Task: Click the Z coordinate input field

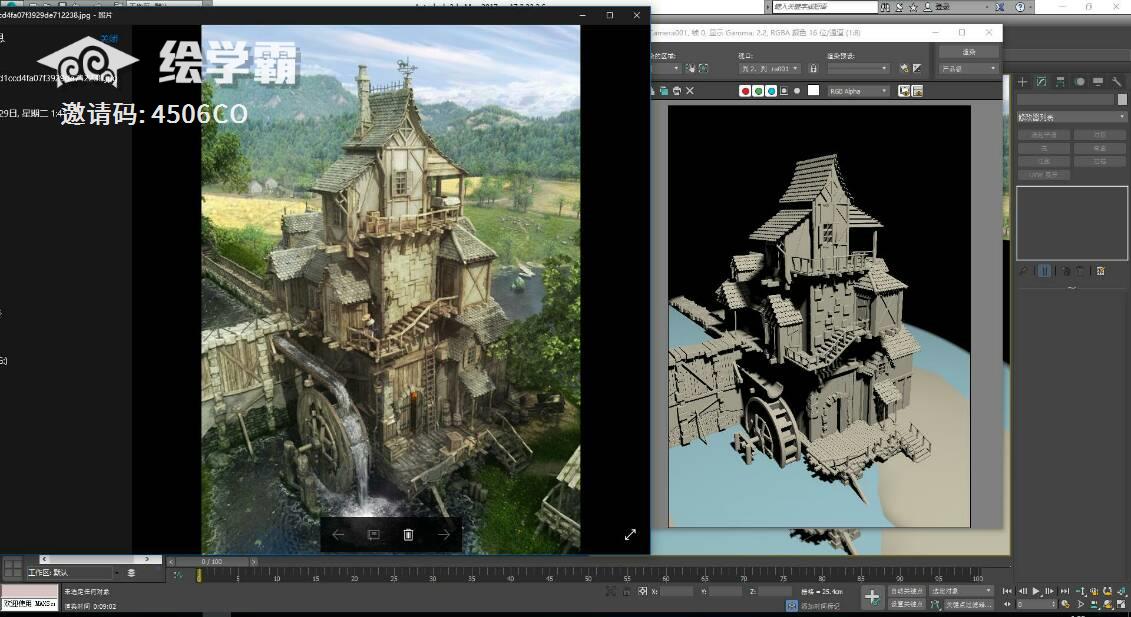Action: [x=775, y=591]
